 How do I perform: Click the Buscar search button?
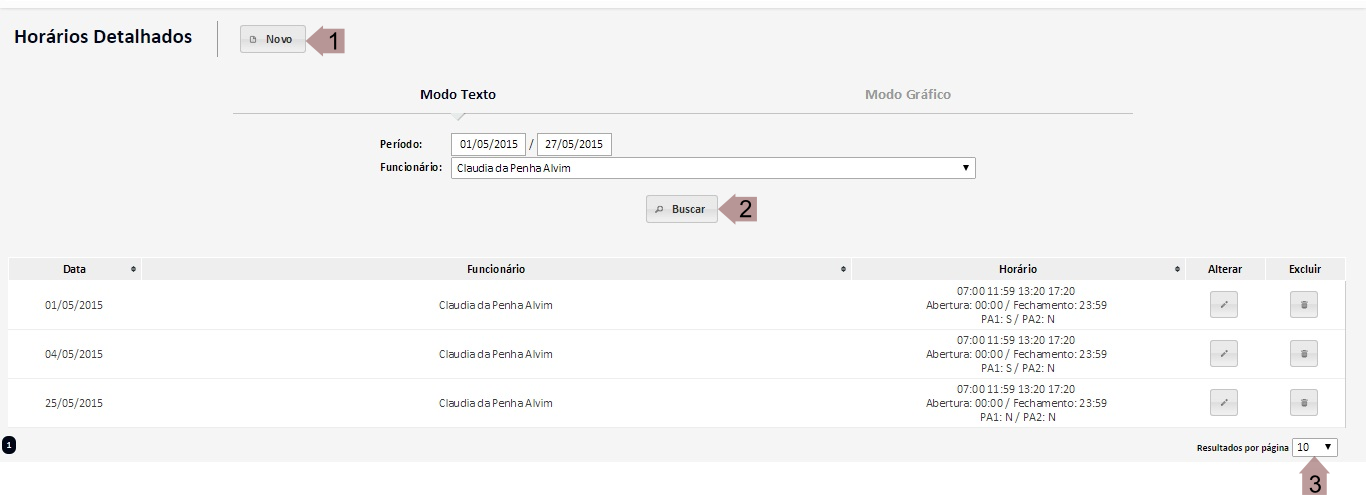pyautogui.click(x=681, y=209)
